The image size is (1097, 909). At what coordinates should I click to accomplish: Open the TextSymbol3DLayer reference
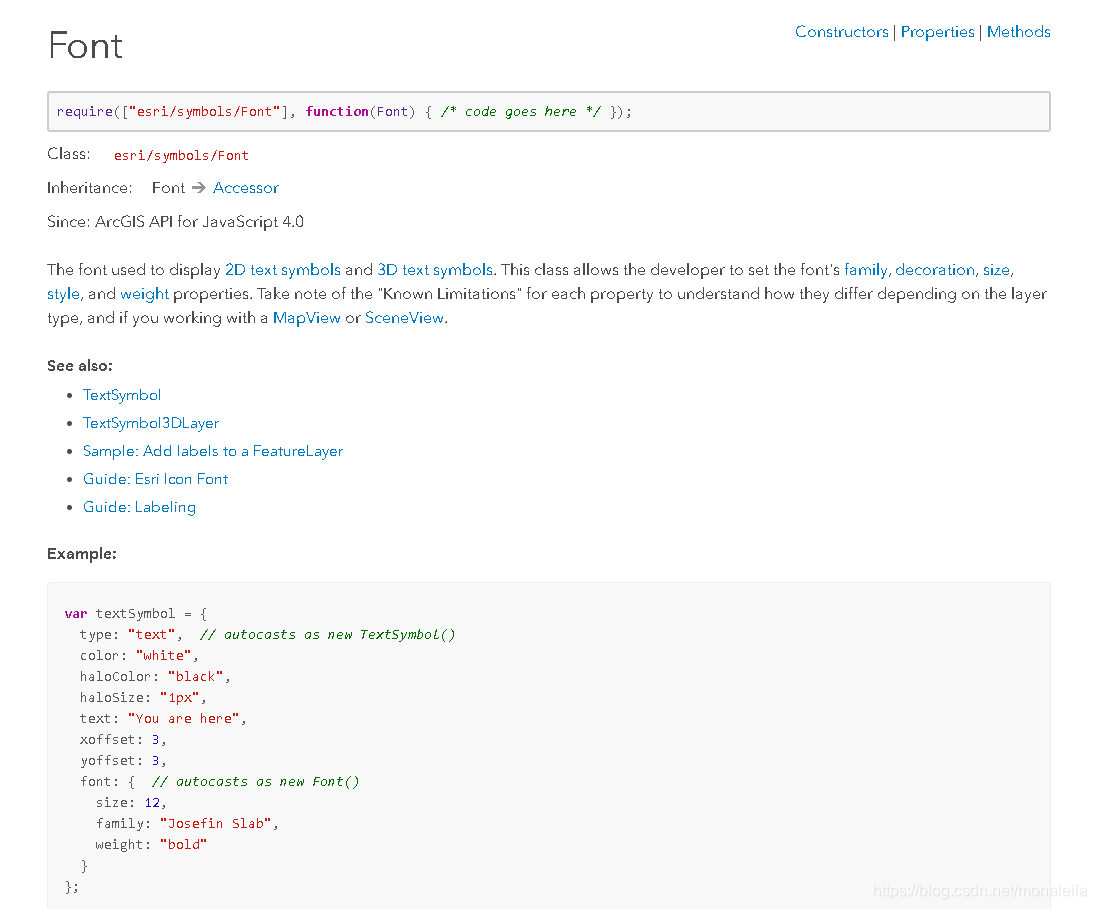pyautogui.click(x=151, y=423)
